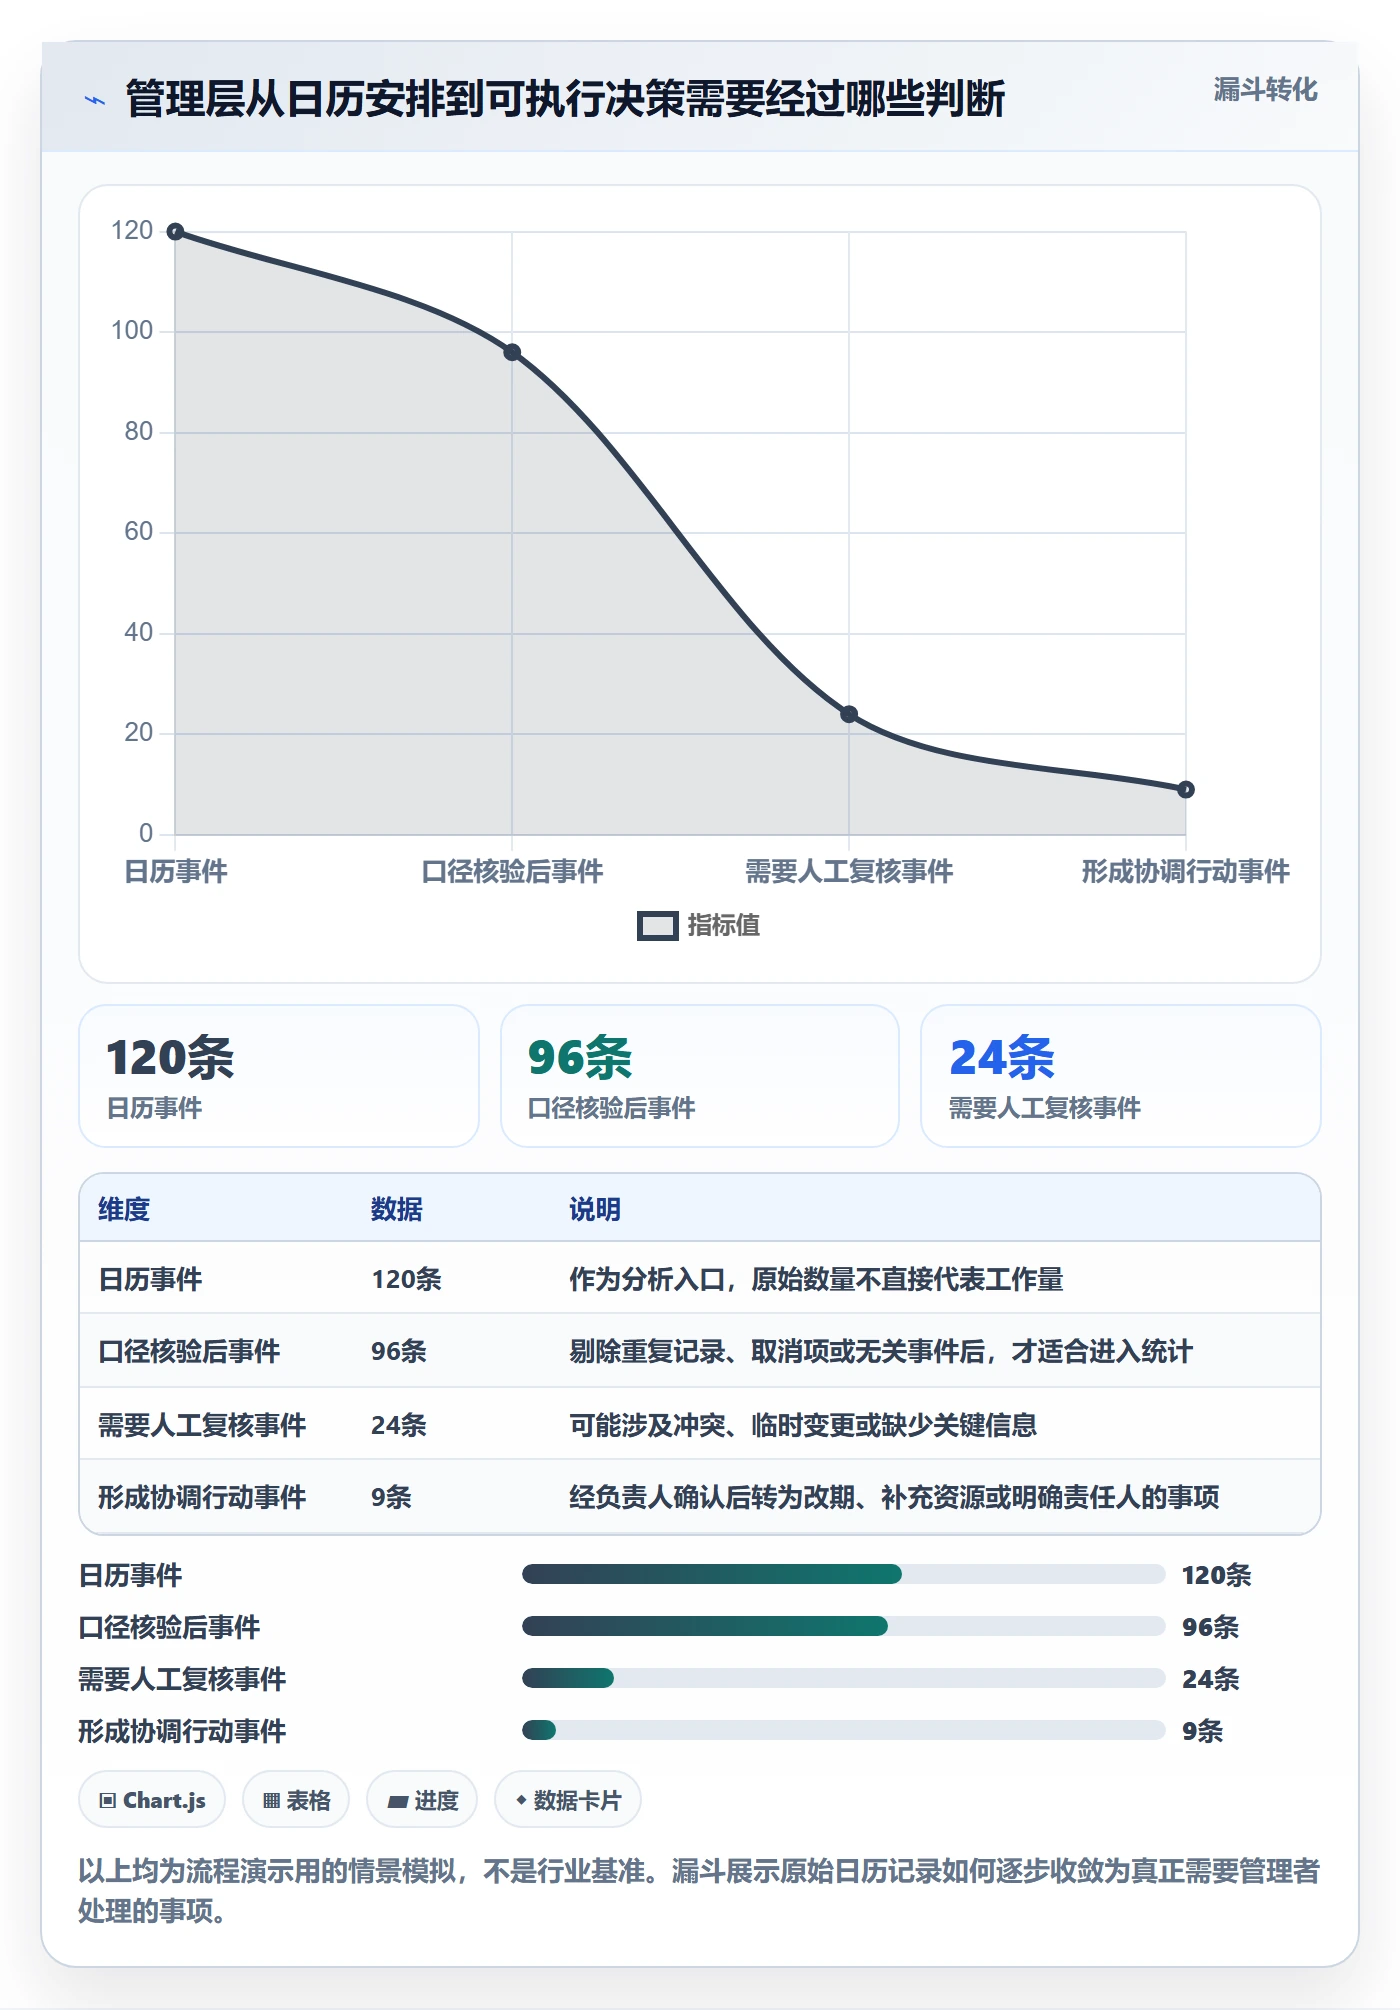
Task: Click the footer disclaimer paragraph
Action: tap(700, 1890)
